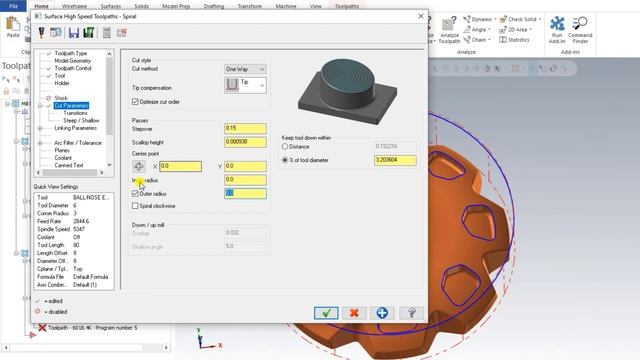Click the Chain analyze ribbon icon
The height and width of the screenshot is (360, 640).
467,40
